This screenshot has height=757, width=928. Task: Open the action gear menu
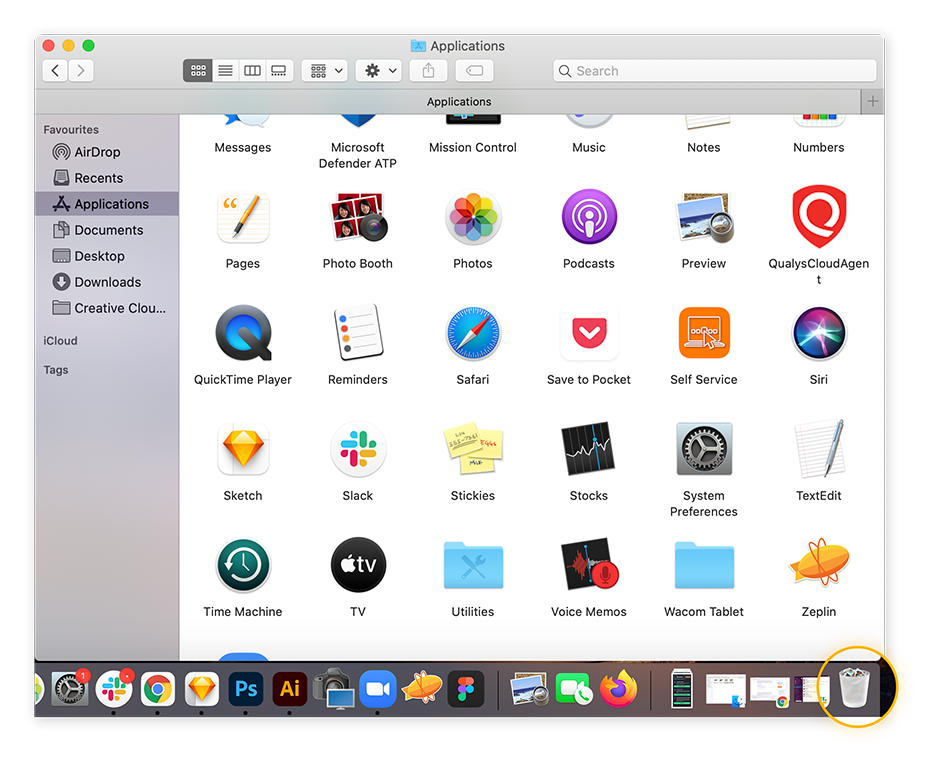coord(379,70)
